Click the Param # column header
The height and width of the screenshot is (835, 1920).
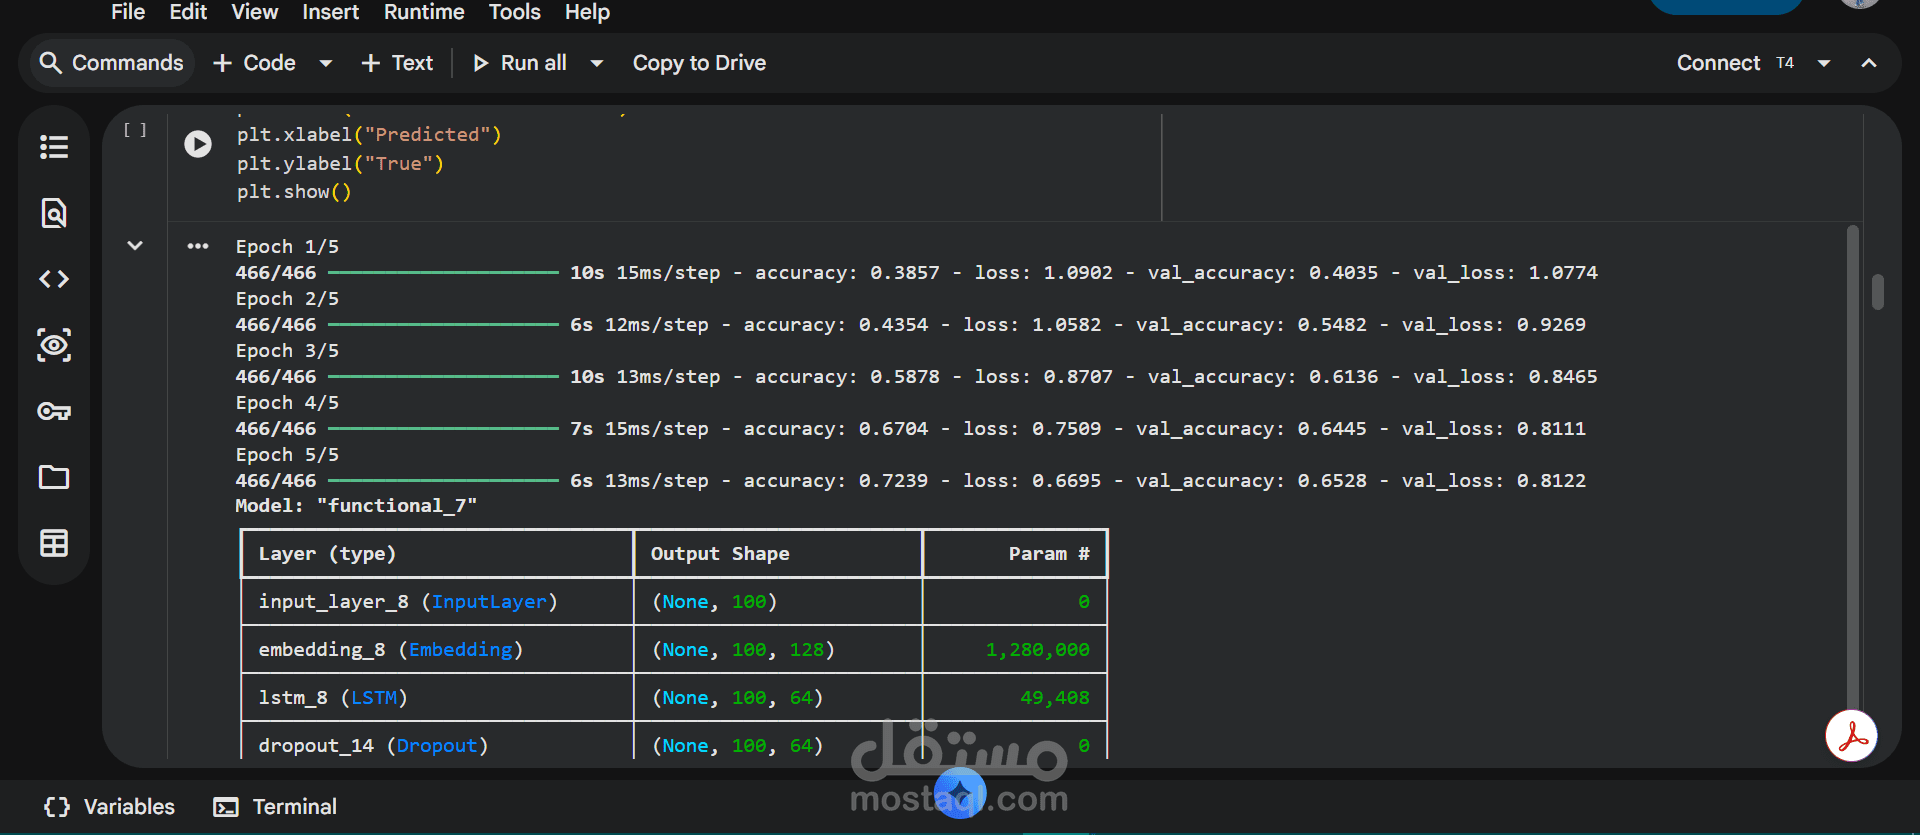click(x=1049, y=554)
